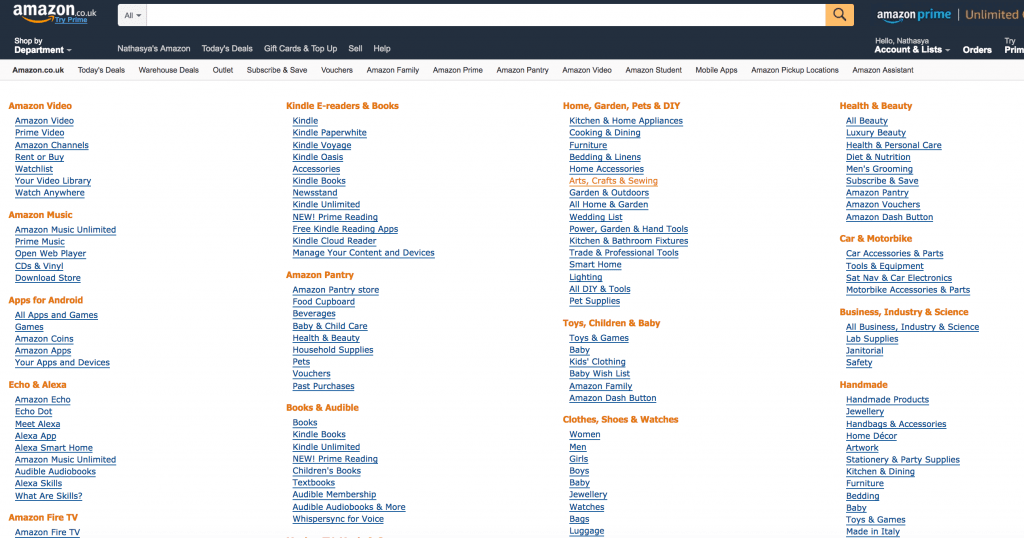Open Baby Wish List link
Screen dimensions: 1024x538
(x=600, y=373)
